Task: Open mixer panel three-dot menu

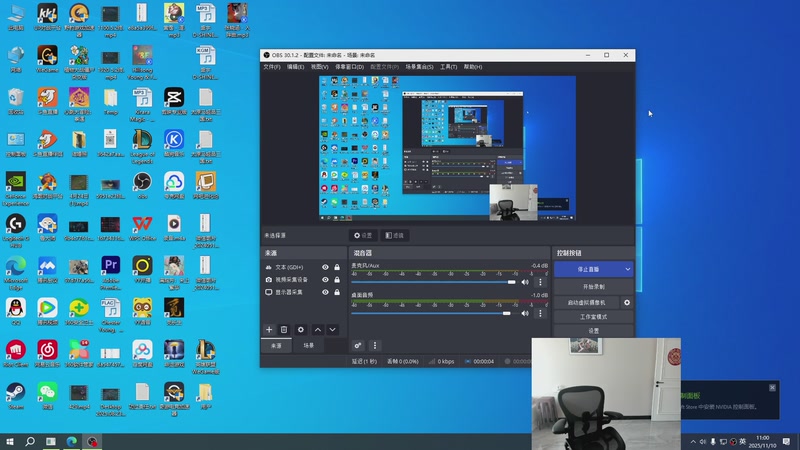Action: 375,345
